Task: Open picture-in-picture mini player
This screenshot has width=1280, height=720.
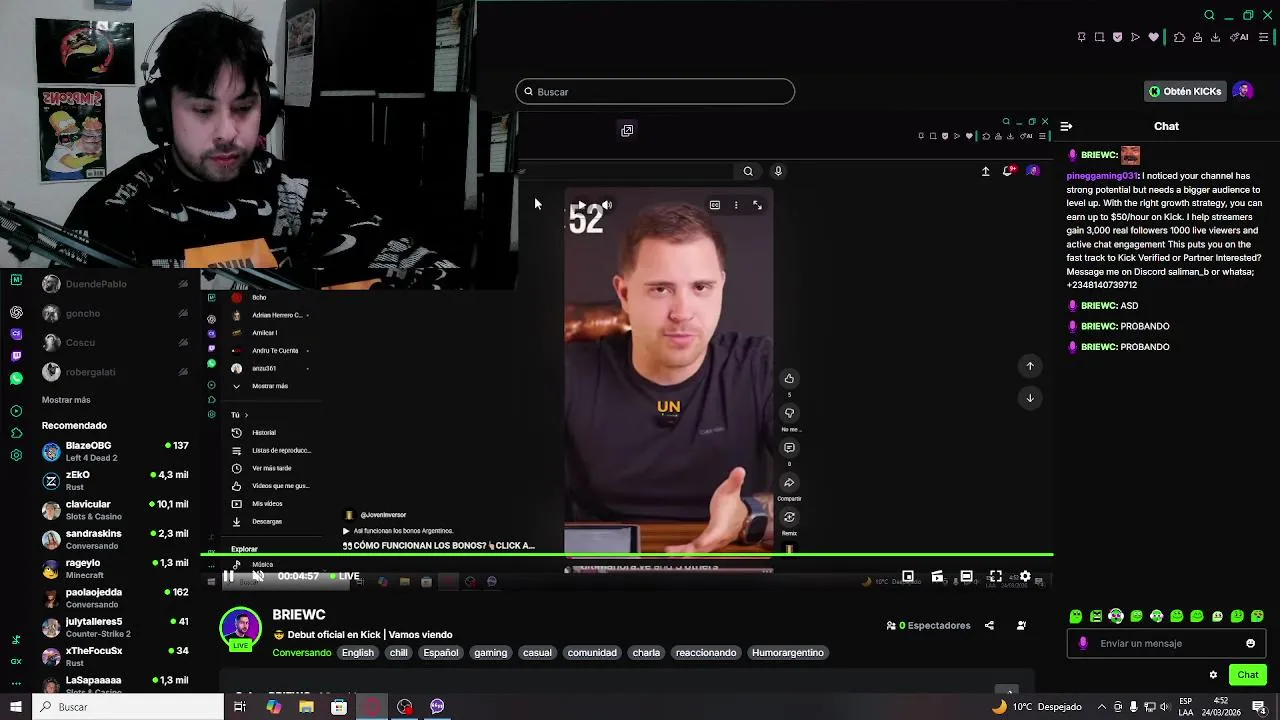Action: point(908,576)
